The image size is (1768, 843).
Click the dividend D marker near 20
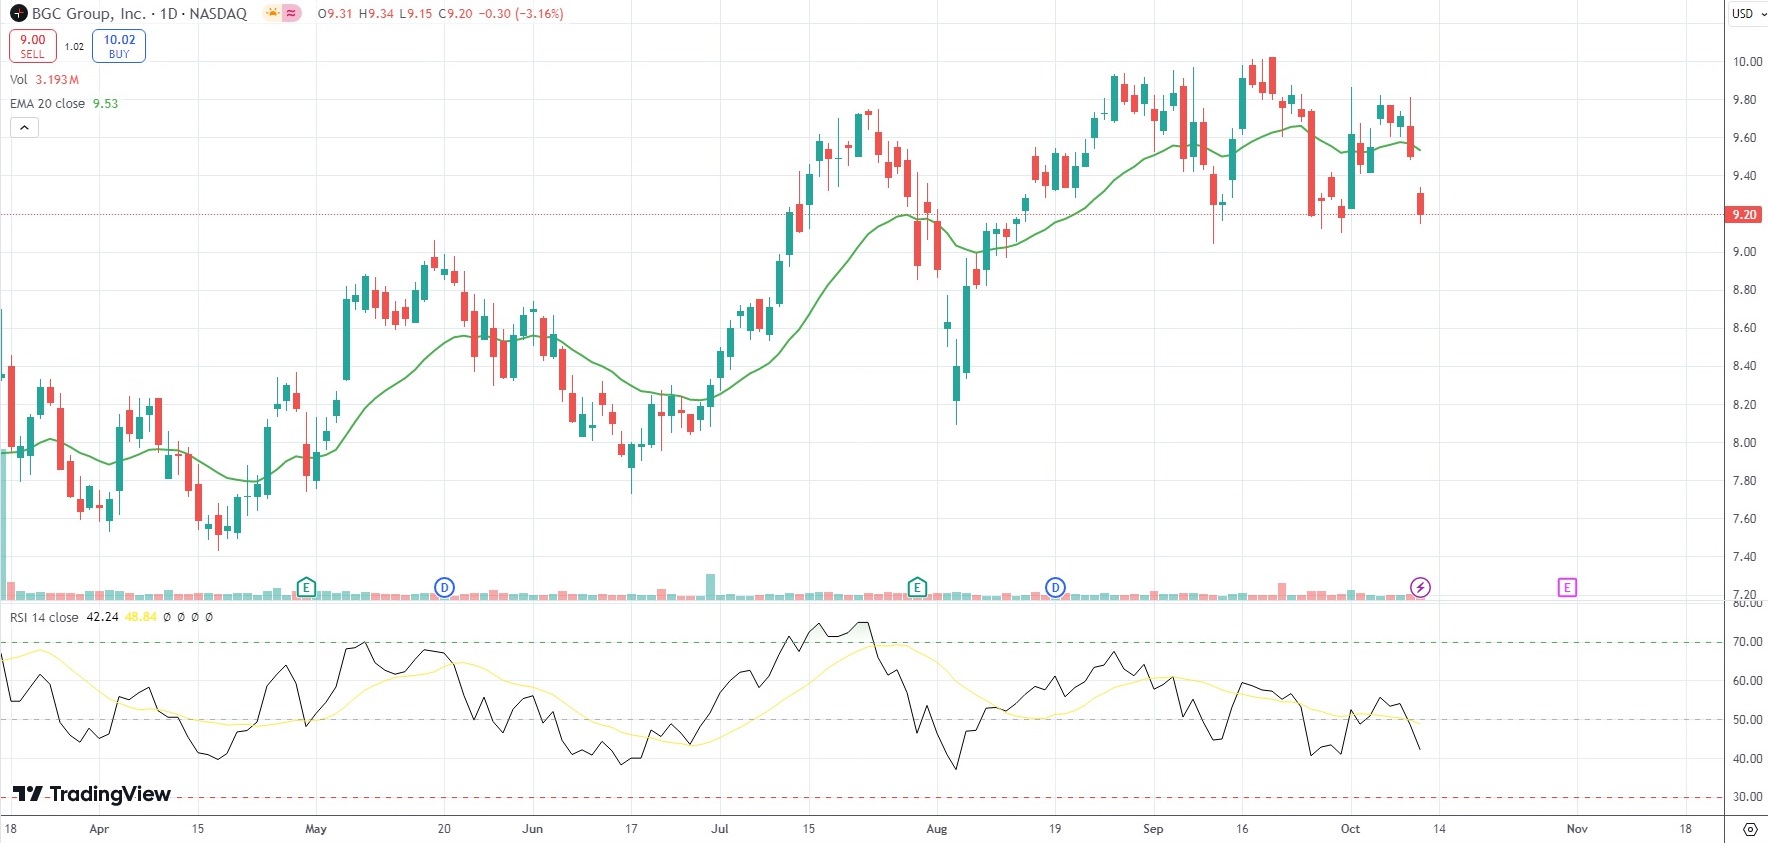[x=444, y=587]
